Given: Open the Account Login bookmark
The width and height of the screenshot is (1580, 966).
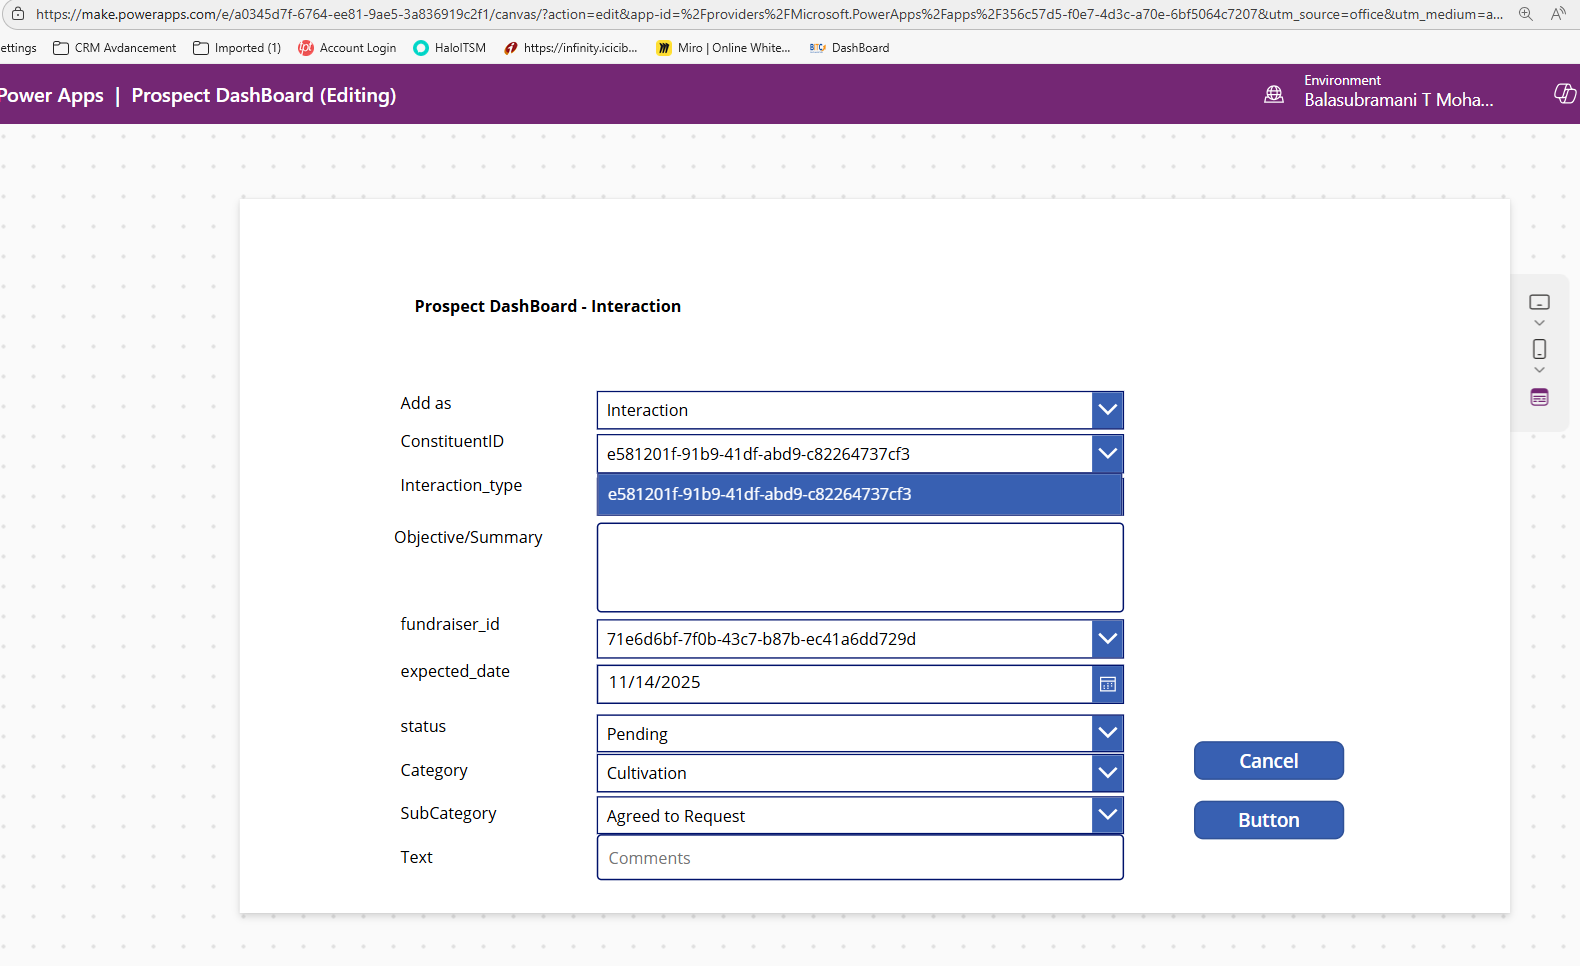Looking at the screenshot, I should click(347, 48).
